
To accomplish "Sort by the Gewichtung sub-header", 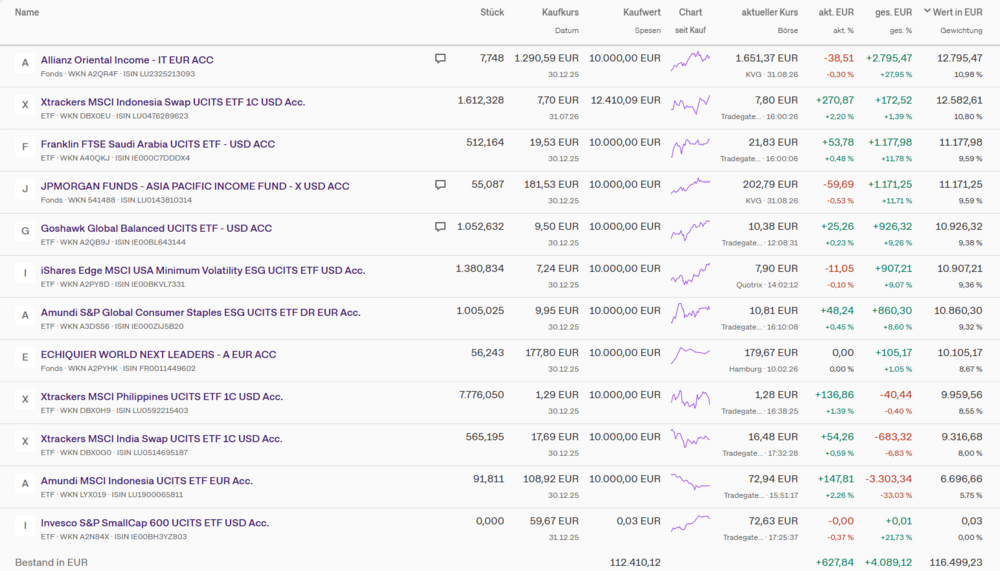I will 961,30.
